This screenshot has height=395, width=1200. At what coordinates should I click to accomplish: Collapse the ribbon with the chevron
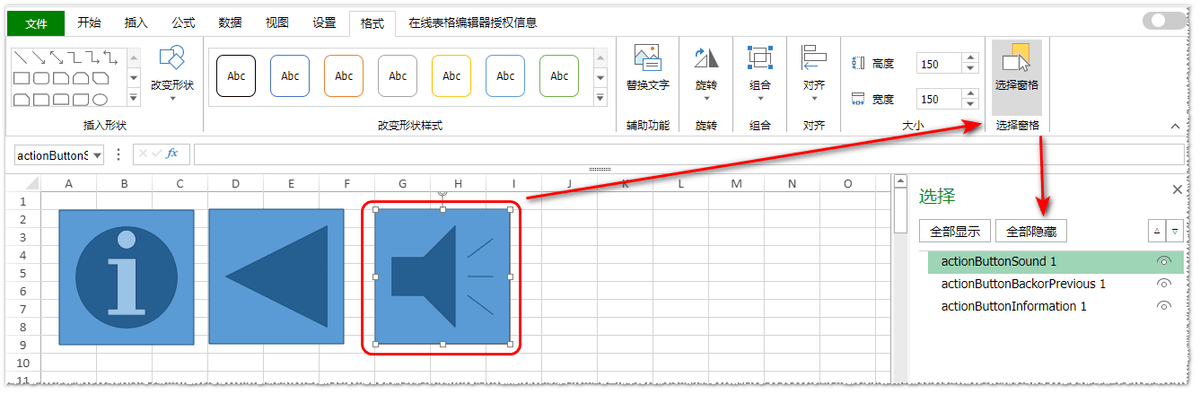1175,126
